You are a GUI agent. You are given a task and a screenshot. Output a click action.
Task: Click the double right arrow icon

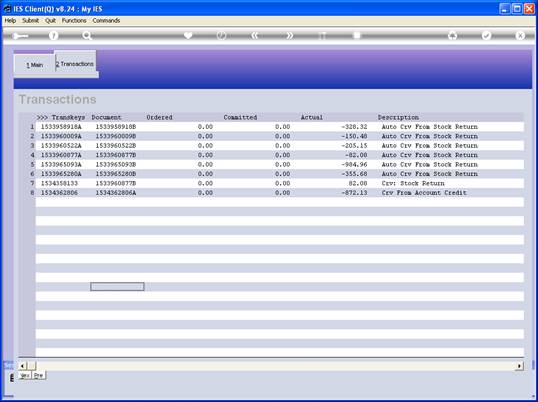coord(290,35)
